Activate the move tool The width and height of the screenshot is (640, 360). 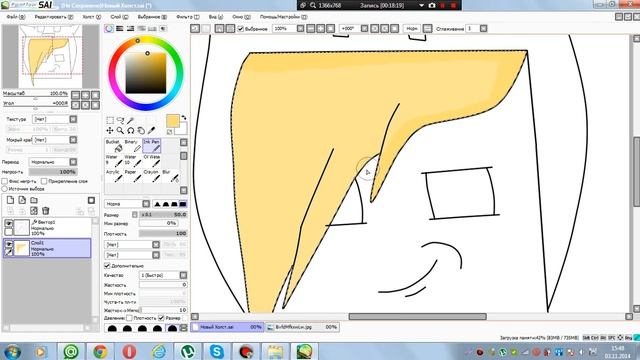coord(110,131)
